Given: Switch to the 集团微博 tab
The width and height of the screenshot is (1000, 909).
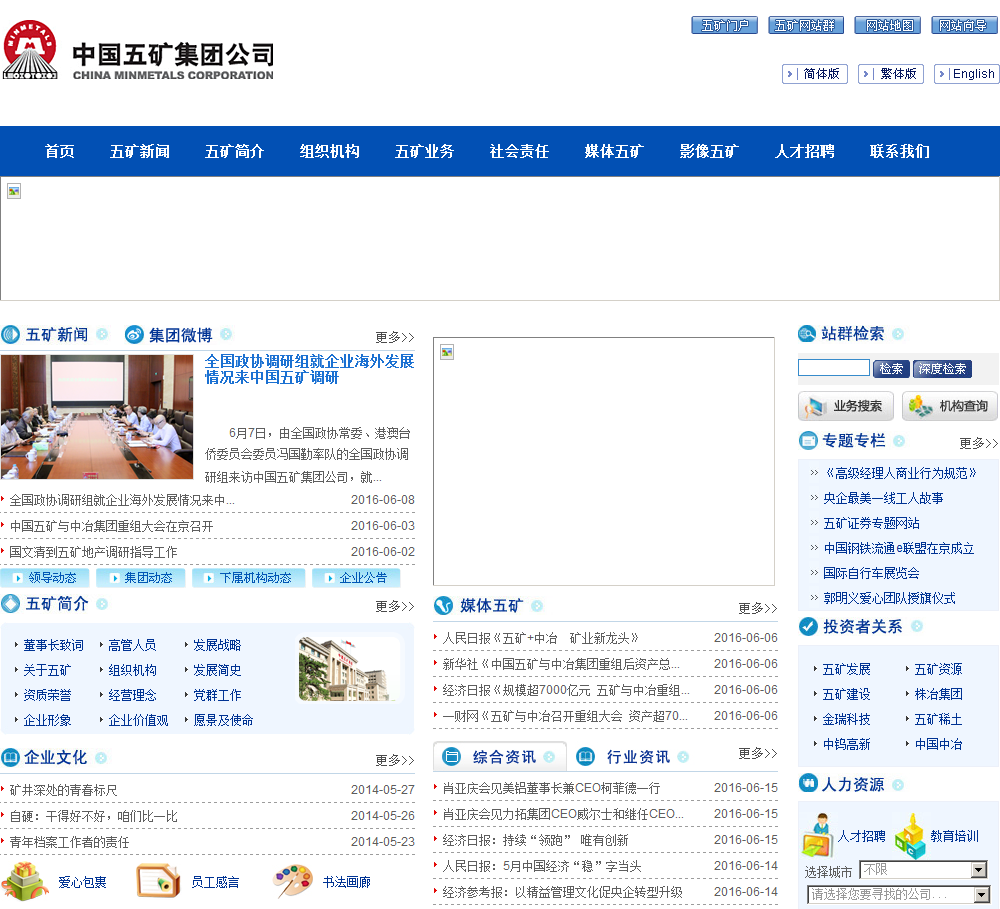Looking at the screenshot, I should click(180, 335).
